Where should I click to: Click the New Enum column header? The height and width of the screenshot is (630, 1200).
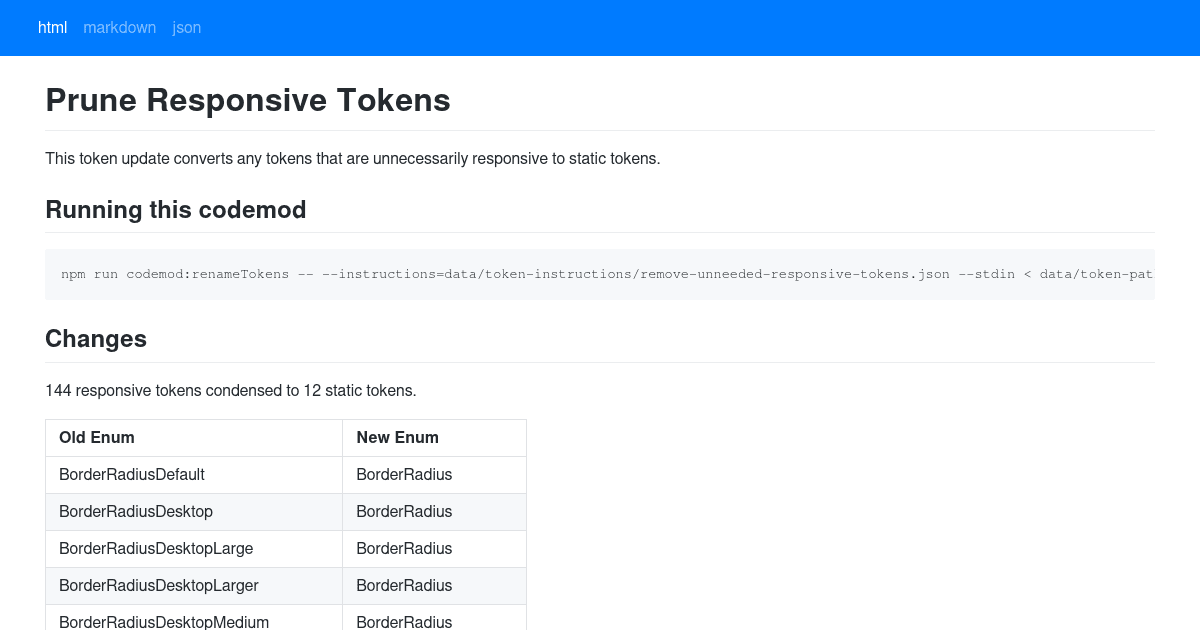tap(397, 437)
